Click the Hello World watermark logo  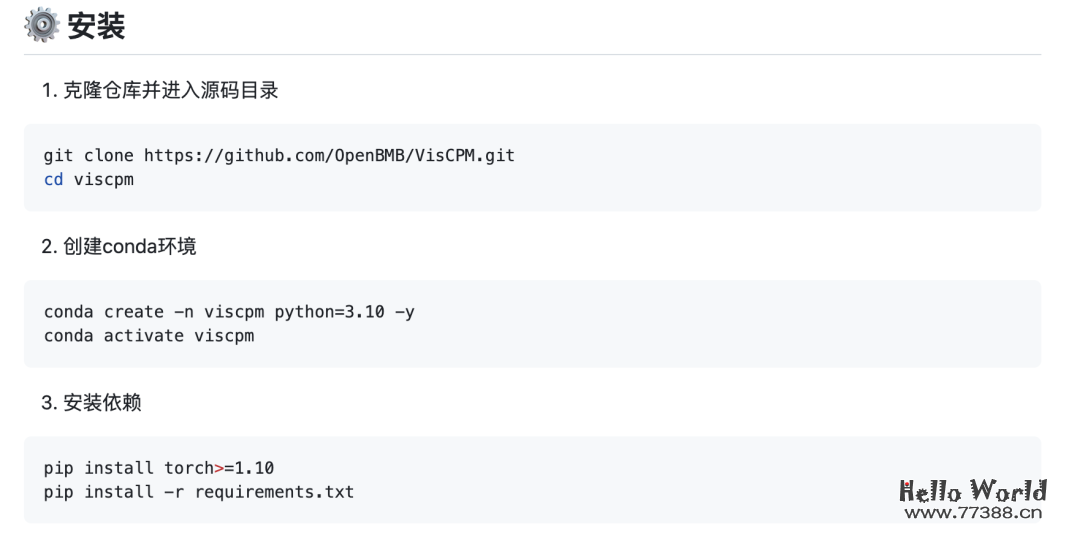[972, 491]
